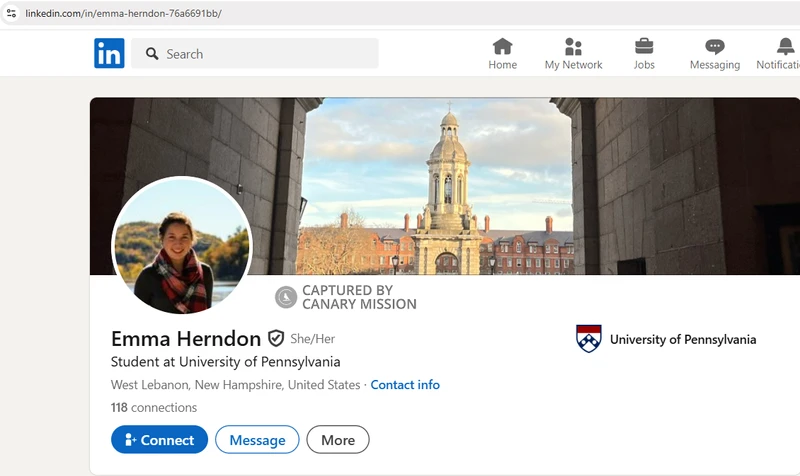Open the My Network tab
The height and width of the screenshot is (476, 800).
[573, 54]
